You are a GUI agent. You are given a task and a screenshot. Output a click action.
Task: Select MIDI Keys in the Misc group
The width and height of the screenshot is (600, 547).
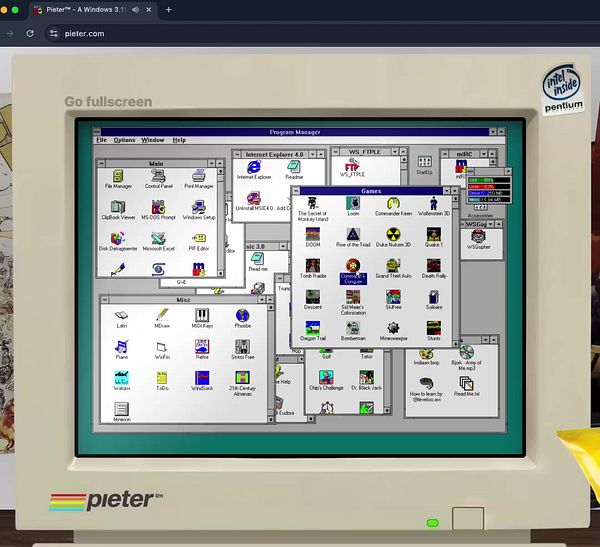pyautogui.click(x=202, y=318)
